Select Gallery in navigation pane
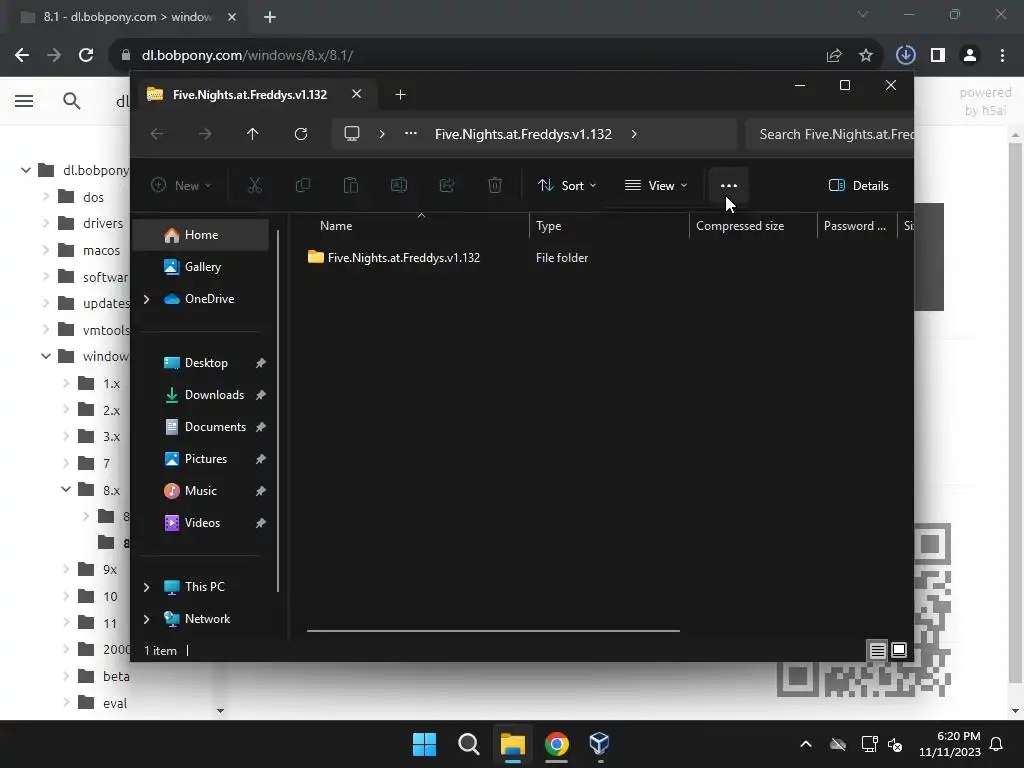Screen dimensions: 1024x768 tap(201, 267)
